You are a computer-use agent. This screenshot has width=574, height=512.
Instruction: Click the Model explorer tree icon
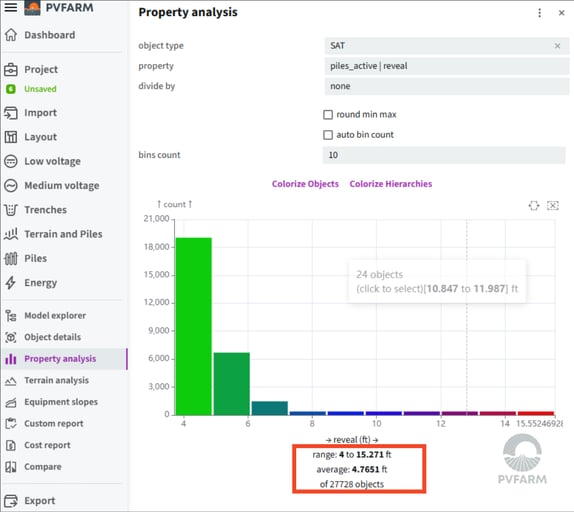(x=11, y=315)
